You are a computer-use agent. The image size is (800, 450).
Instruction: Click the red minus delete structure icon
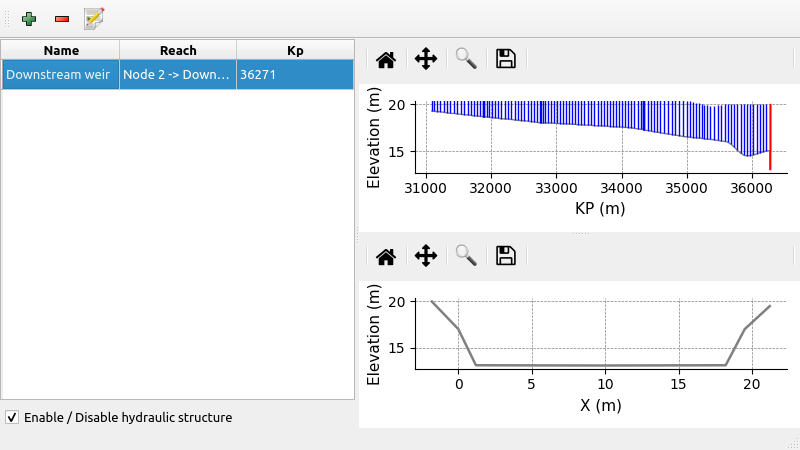pyautogui.click(x=62, y=18)
